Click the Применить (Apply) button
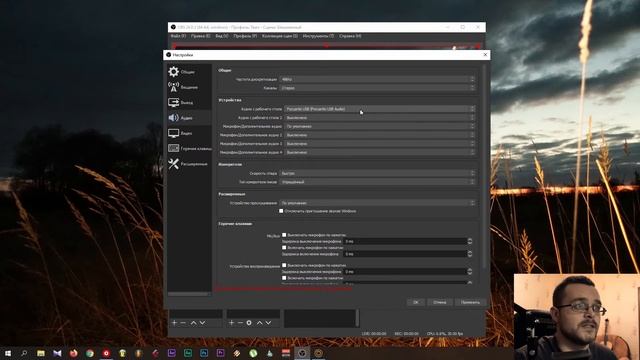The height and width of the screenshot is (360, 640). click(x=470, y=302)
